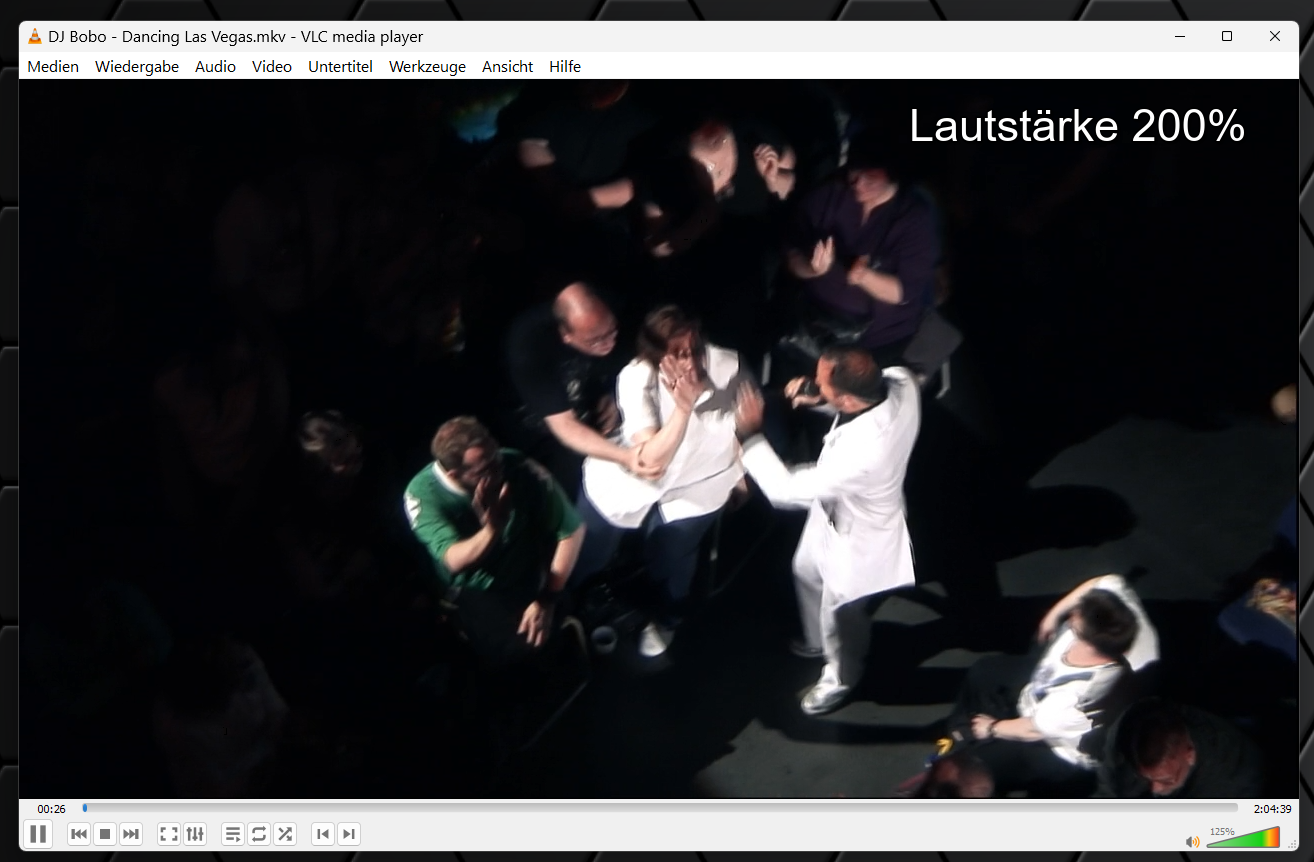
Task: Skip to next media in playlist
Action: [131, 834]
